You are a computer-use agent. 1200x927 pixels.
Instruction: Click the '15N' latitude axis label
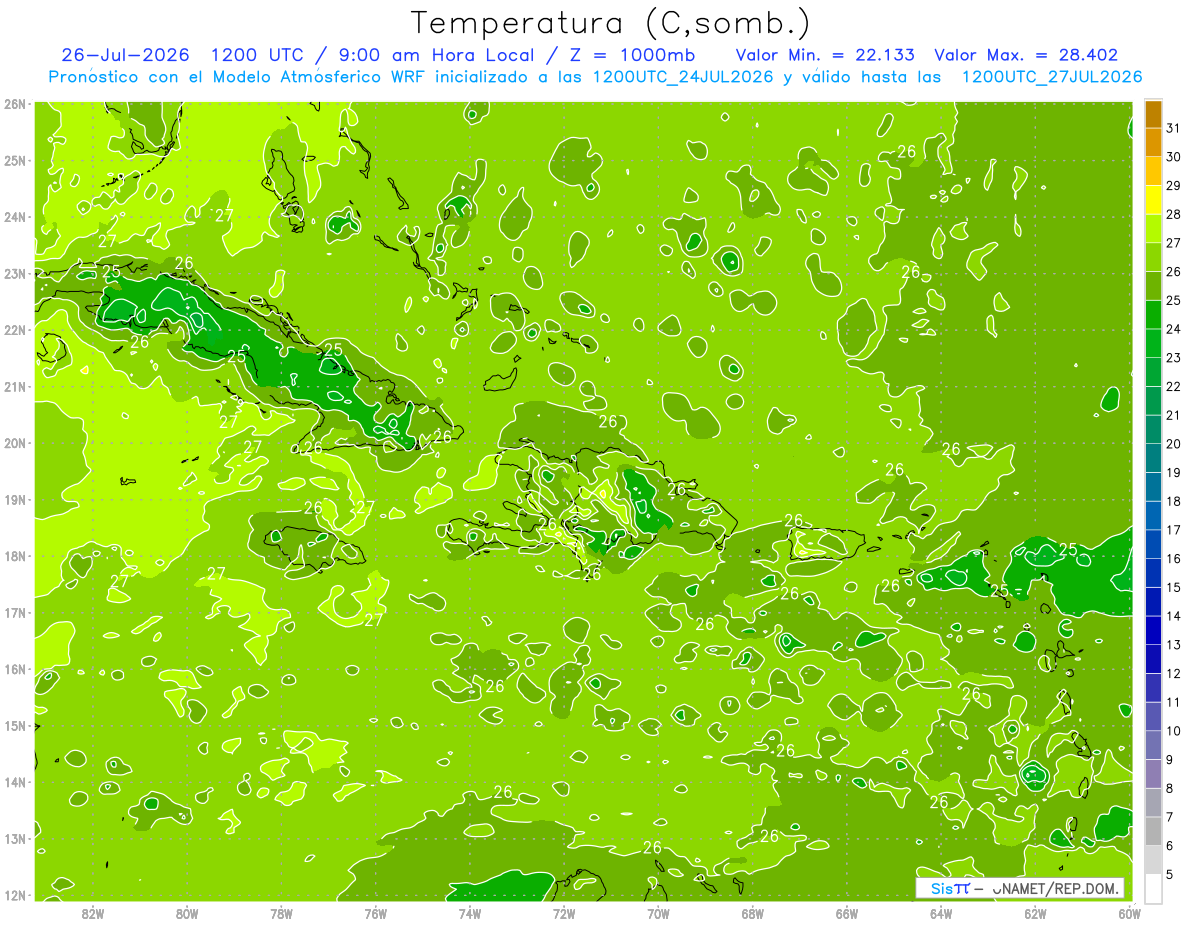15,725
